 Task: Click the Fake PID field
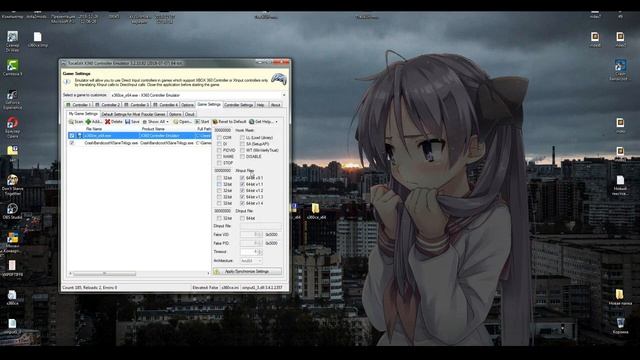(251, 243)
